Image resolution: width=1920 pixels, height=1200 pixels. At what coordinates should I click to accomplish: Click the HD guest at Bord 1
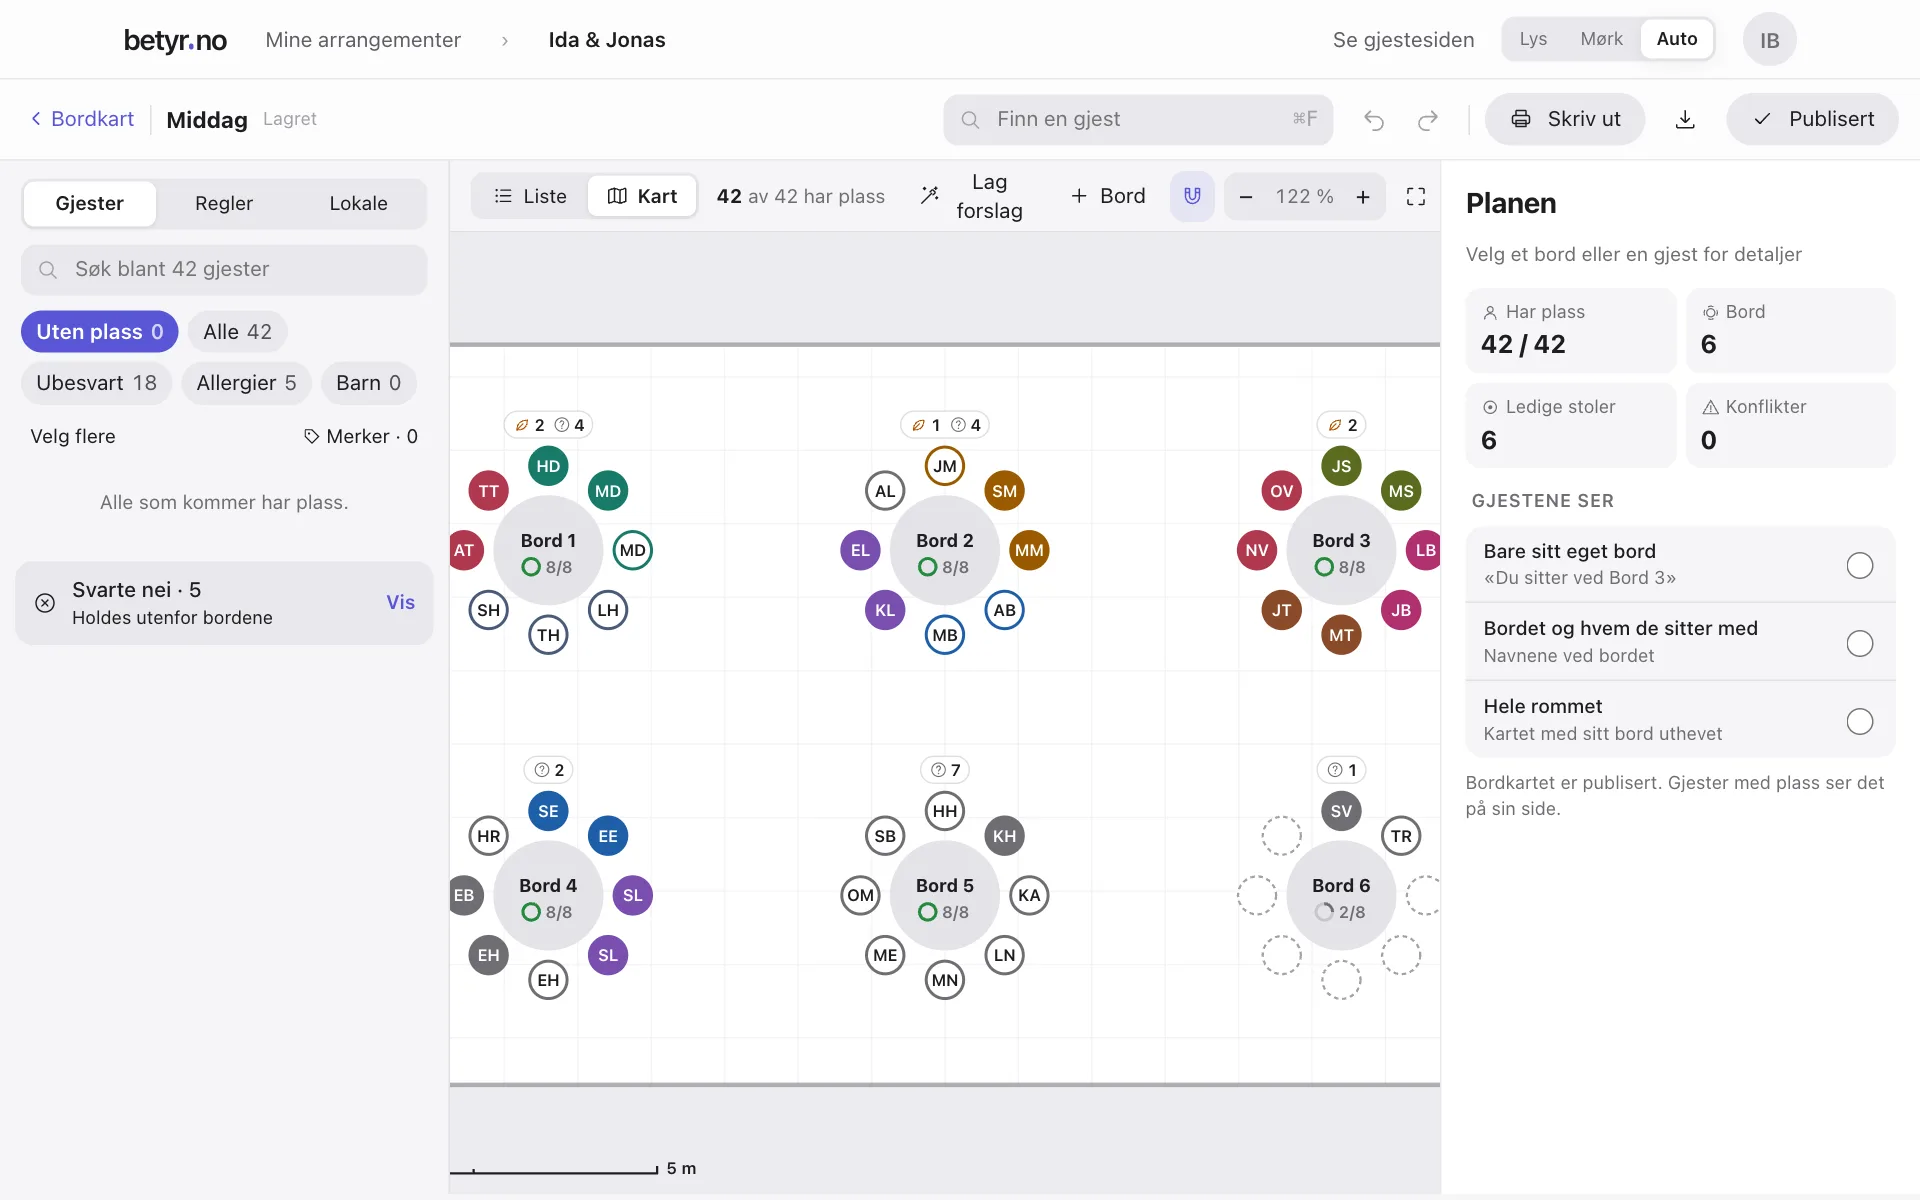[x=548, y=466]
